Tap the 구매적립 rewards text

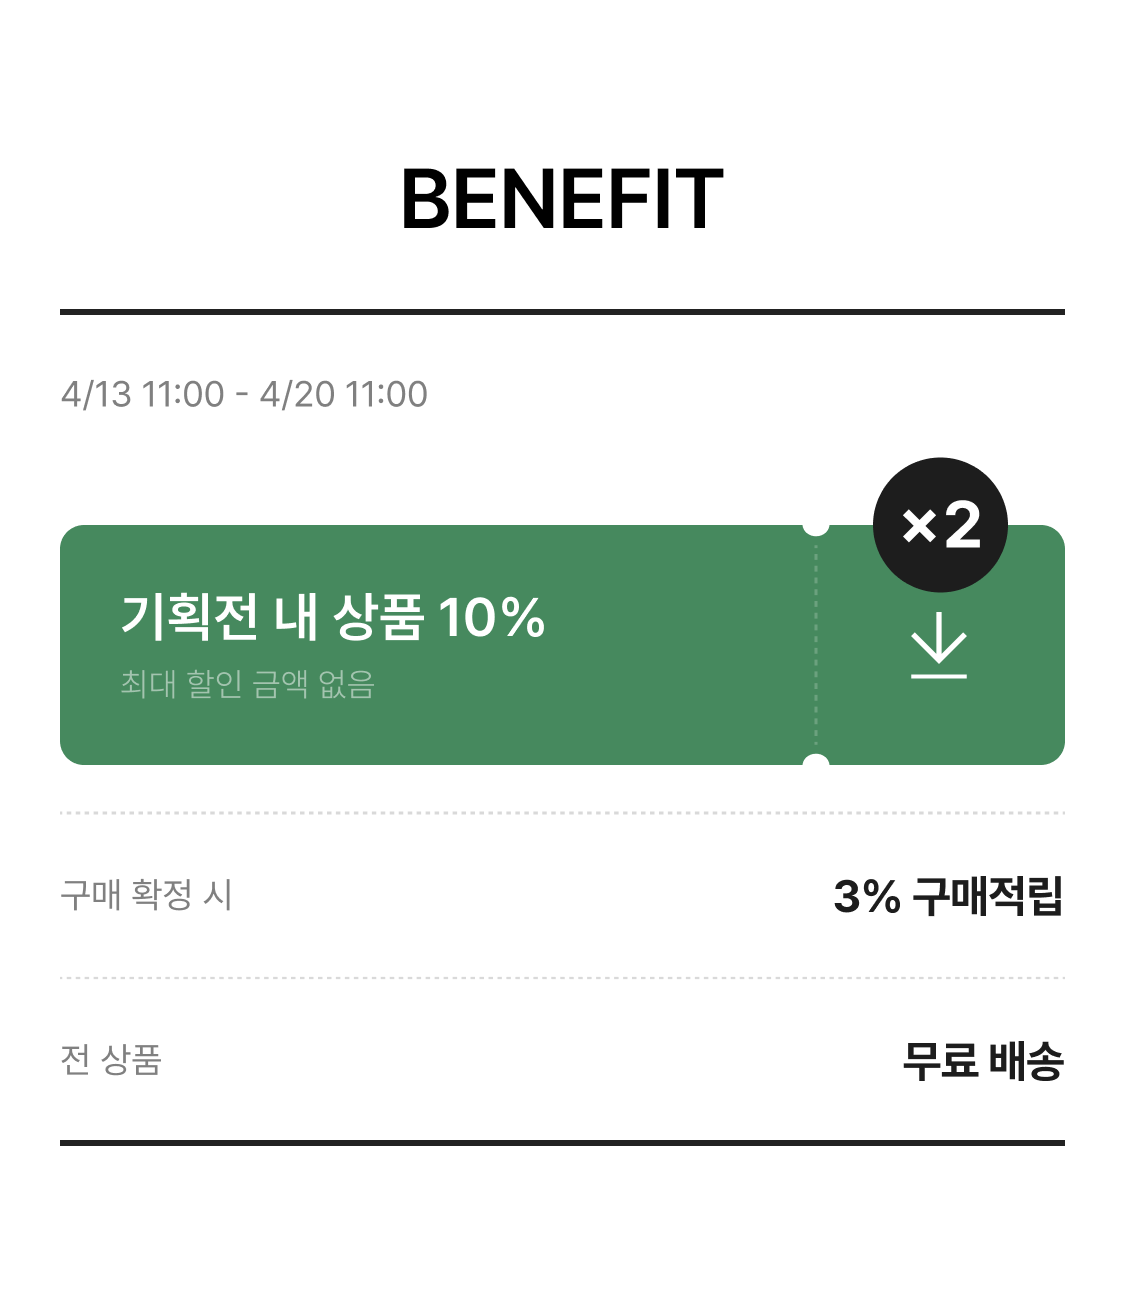coord(987,896)
